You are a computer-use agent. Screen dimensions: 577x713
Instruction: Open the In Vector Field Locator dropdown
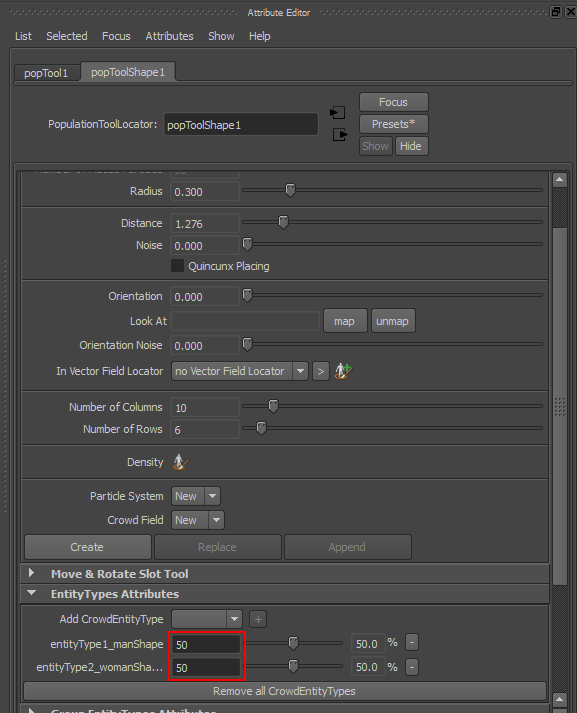tap(240, 371)
